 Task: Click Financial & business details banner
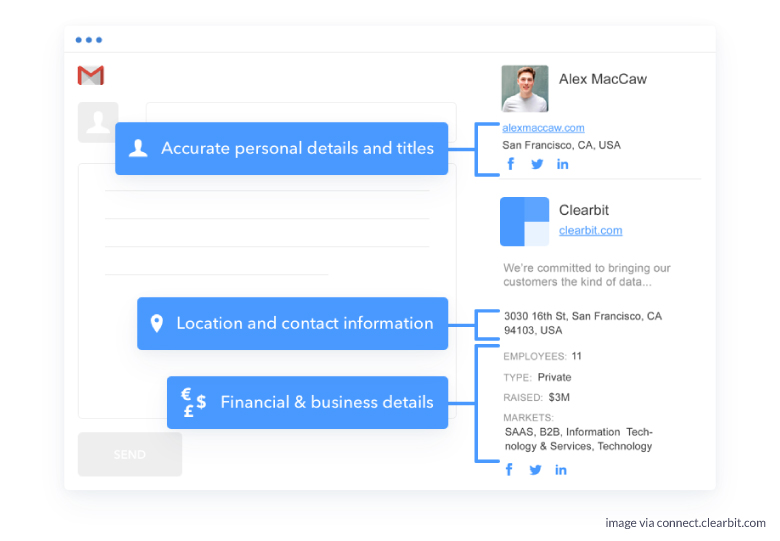click(x=307, y=402)
